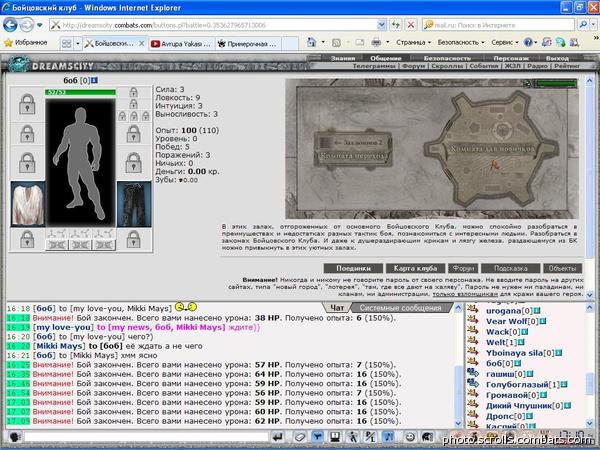Screen dimensions: 600x450
Task: Click the head silhouette icon left of chat input
Action: (x=15, y=437)
